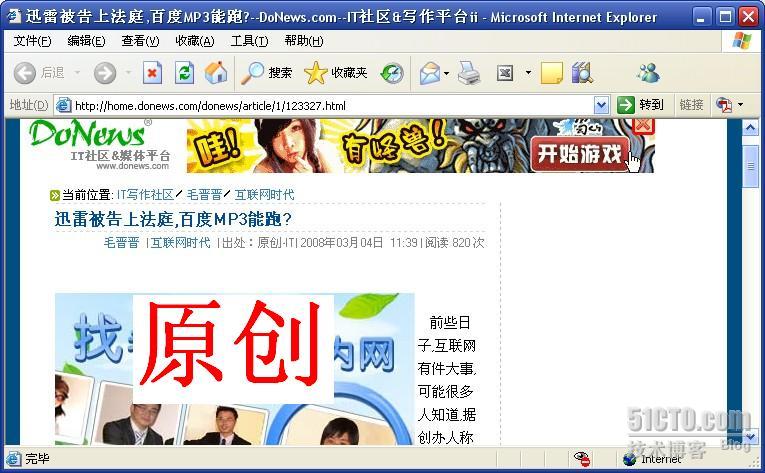Print the page with printer icon
This screenshot has height=473, width=765.
(469, 73)
